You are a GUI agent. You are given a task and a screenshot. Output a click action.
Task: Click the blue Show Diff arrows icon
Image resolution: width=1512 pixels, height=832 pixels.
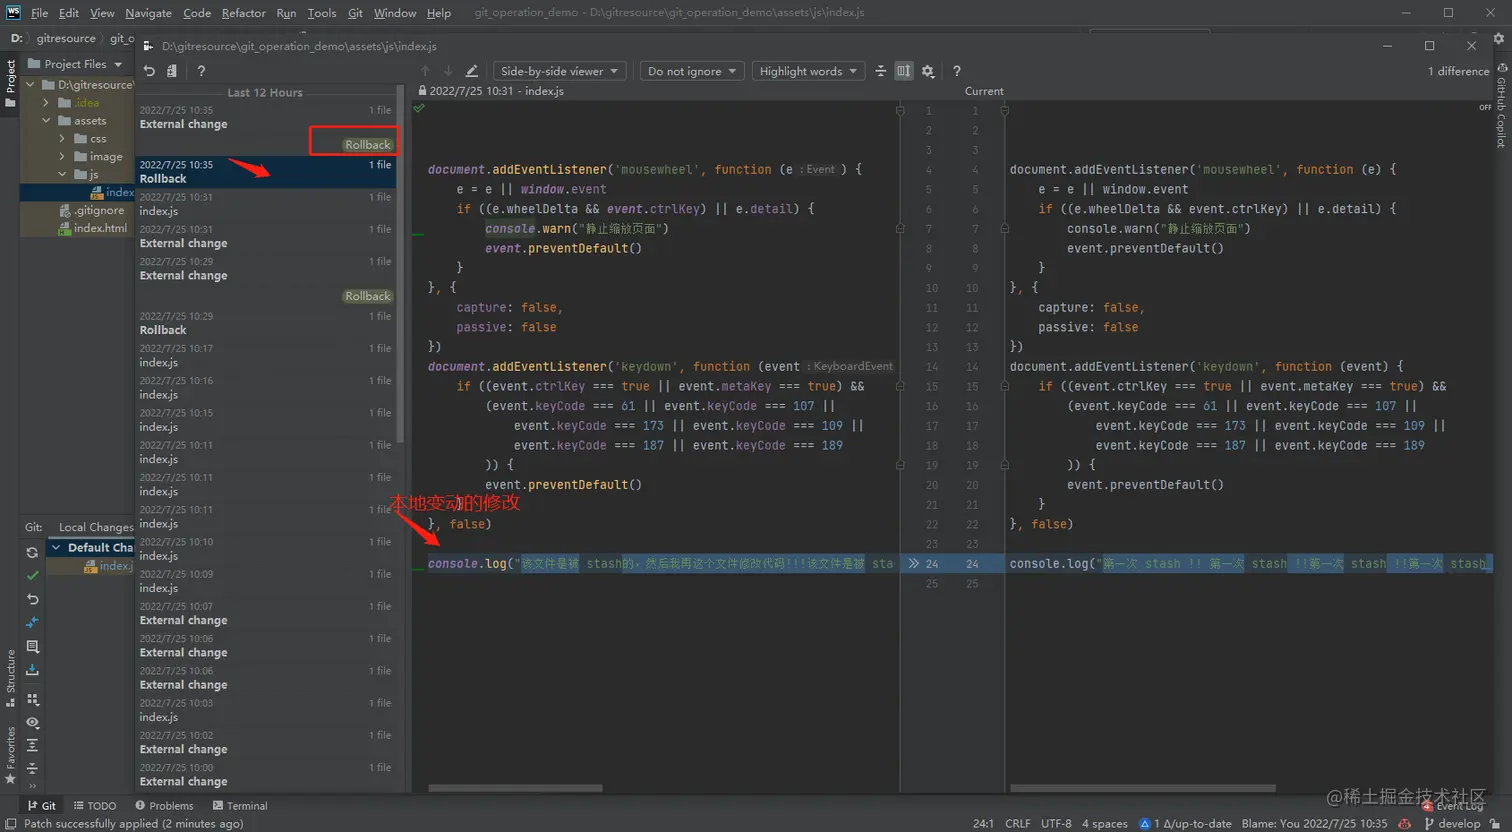click(x=32, y=622)
